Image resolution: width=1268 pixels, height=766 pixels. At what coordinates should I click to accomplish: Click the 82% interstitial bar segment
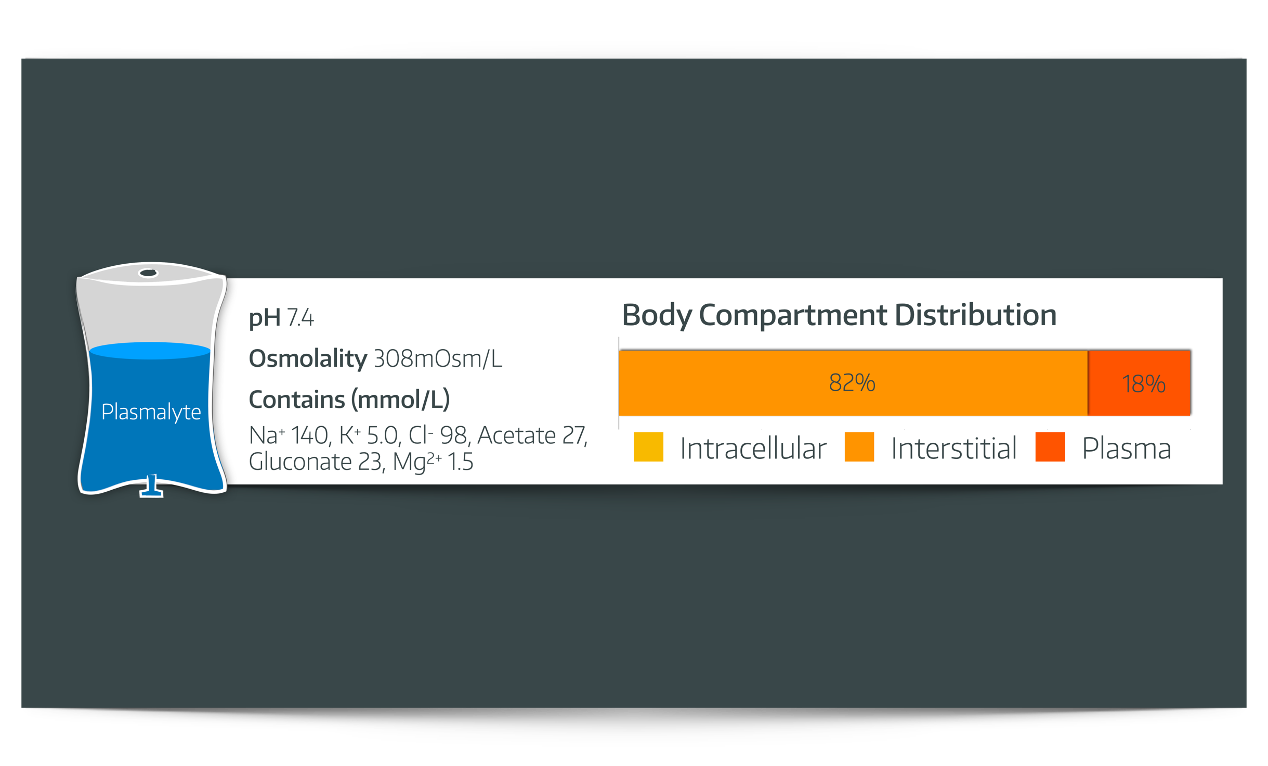click(852, 383)
